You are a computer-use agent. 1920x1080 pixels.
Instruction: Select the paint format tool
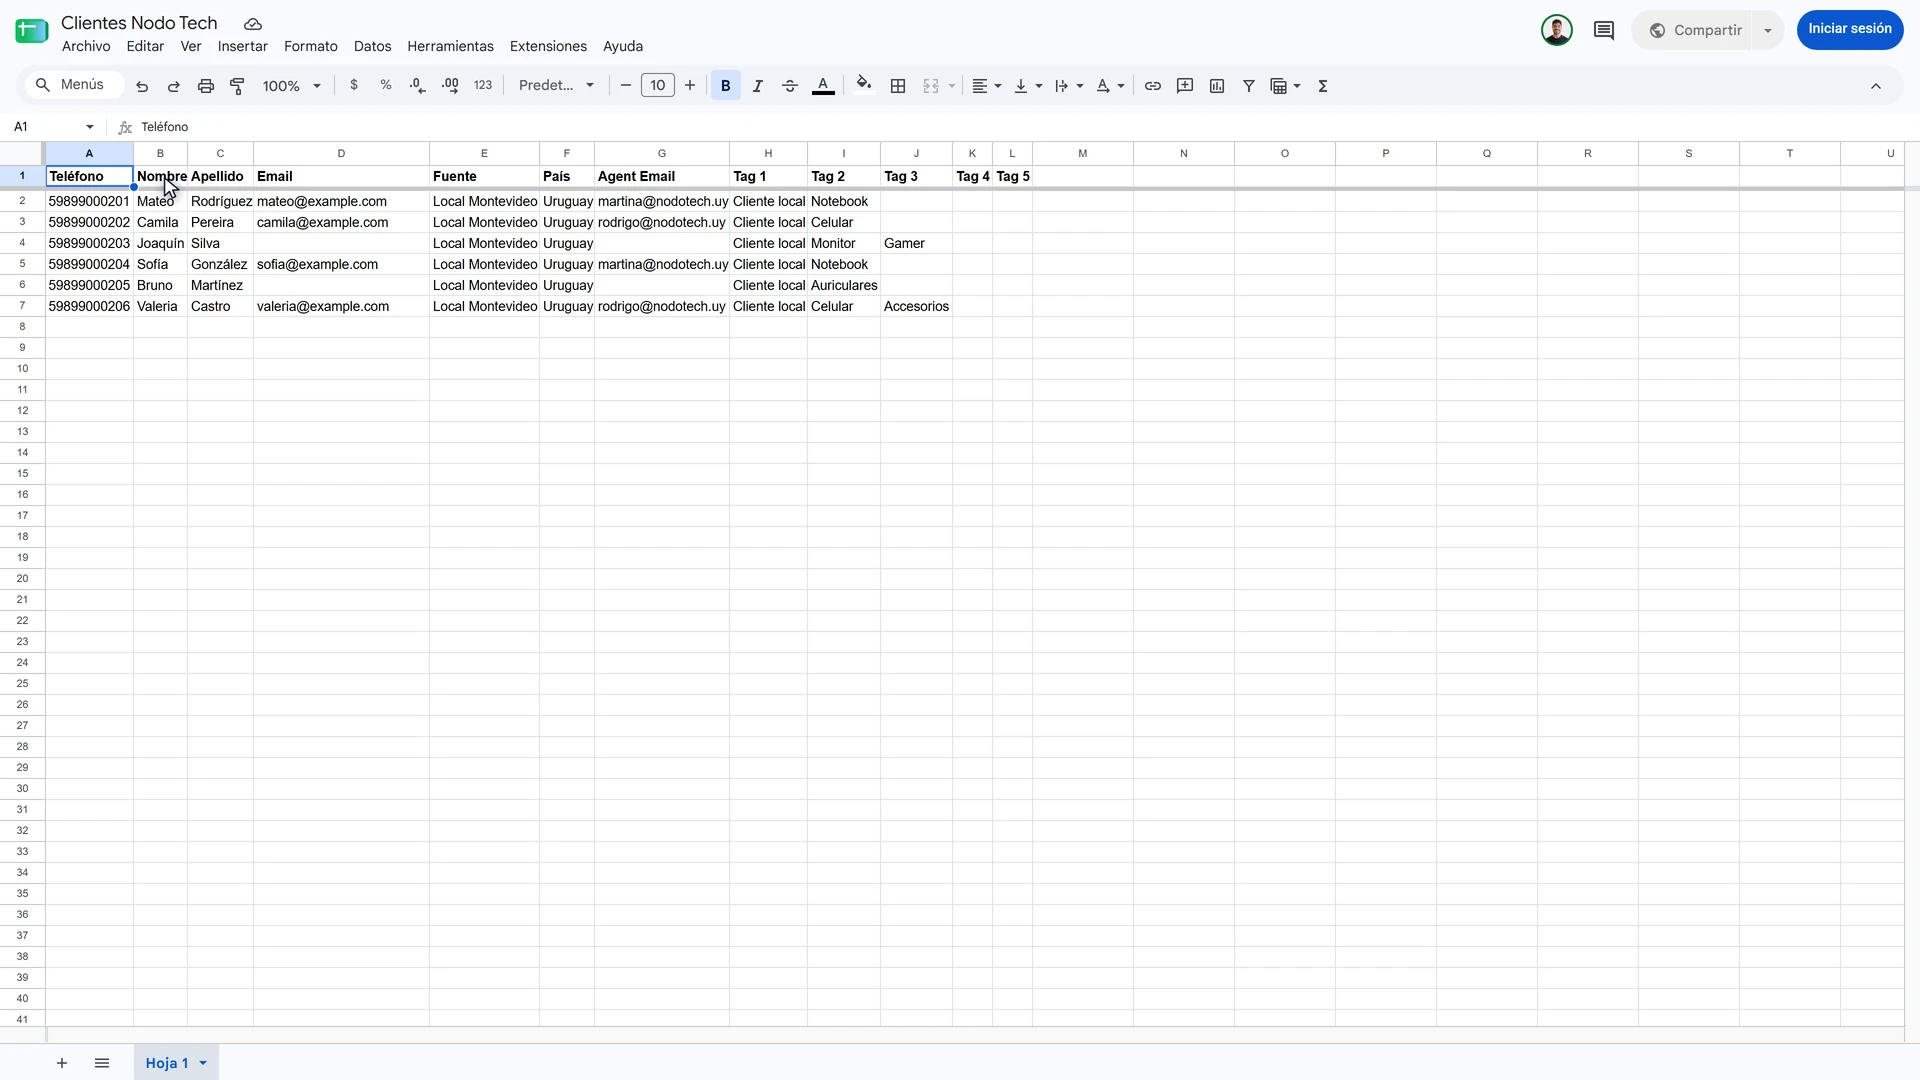(238, 86)
